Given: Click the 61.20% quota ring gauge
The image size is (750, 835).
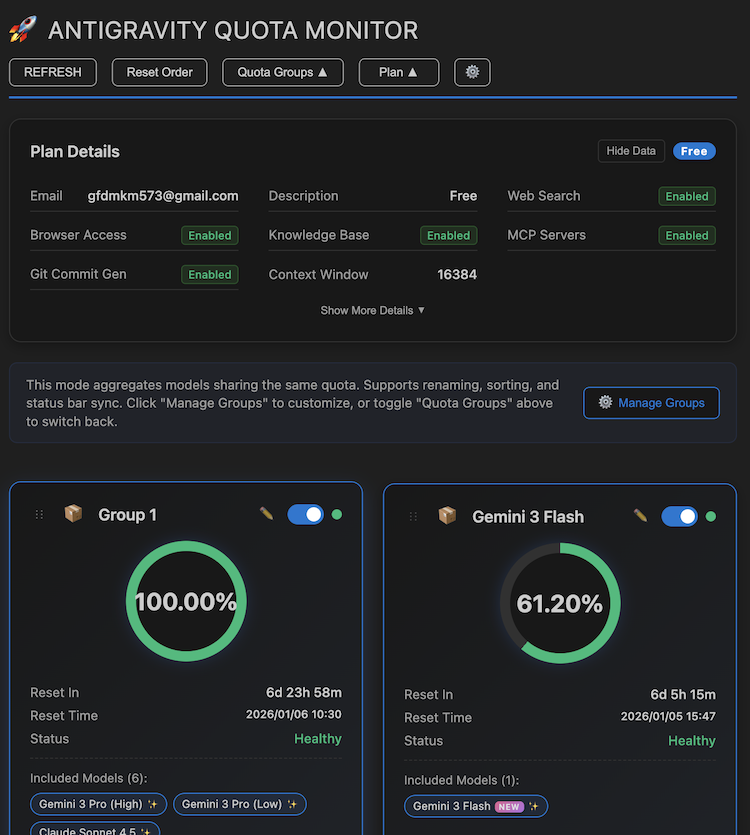Looking at the screenshot, I should pyautogui.click(x=560, y=603).
